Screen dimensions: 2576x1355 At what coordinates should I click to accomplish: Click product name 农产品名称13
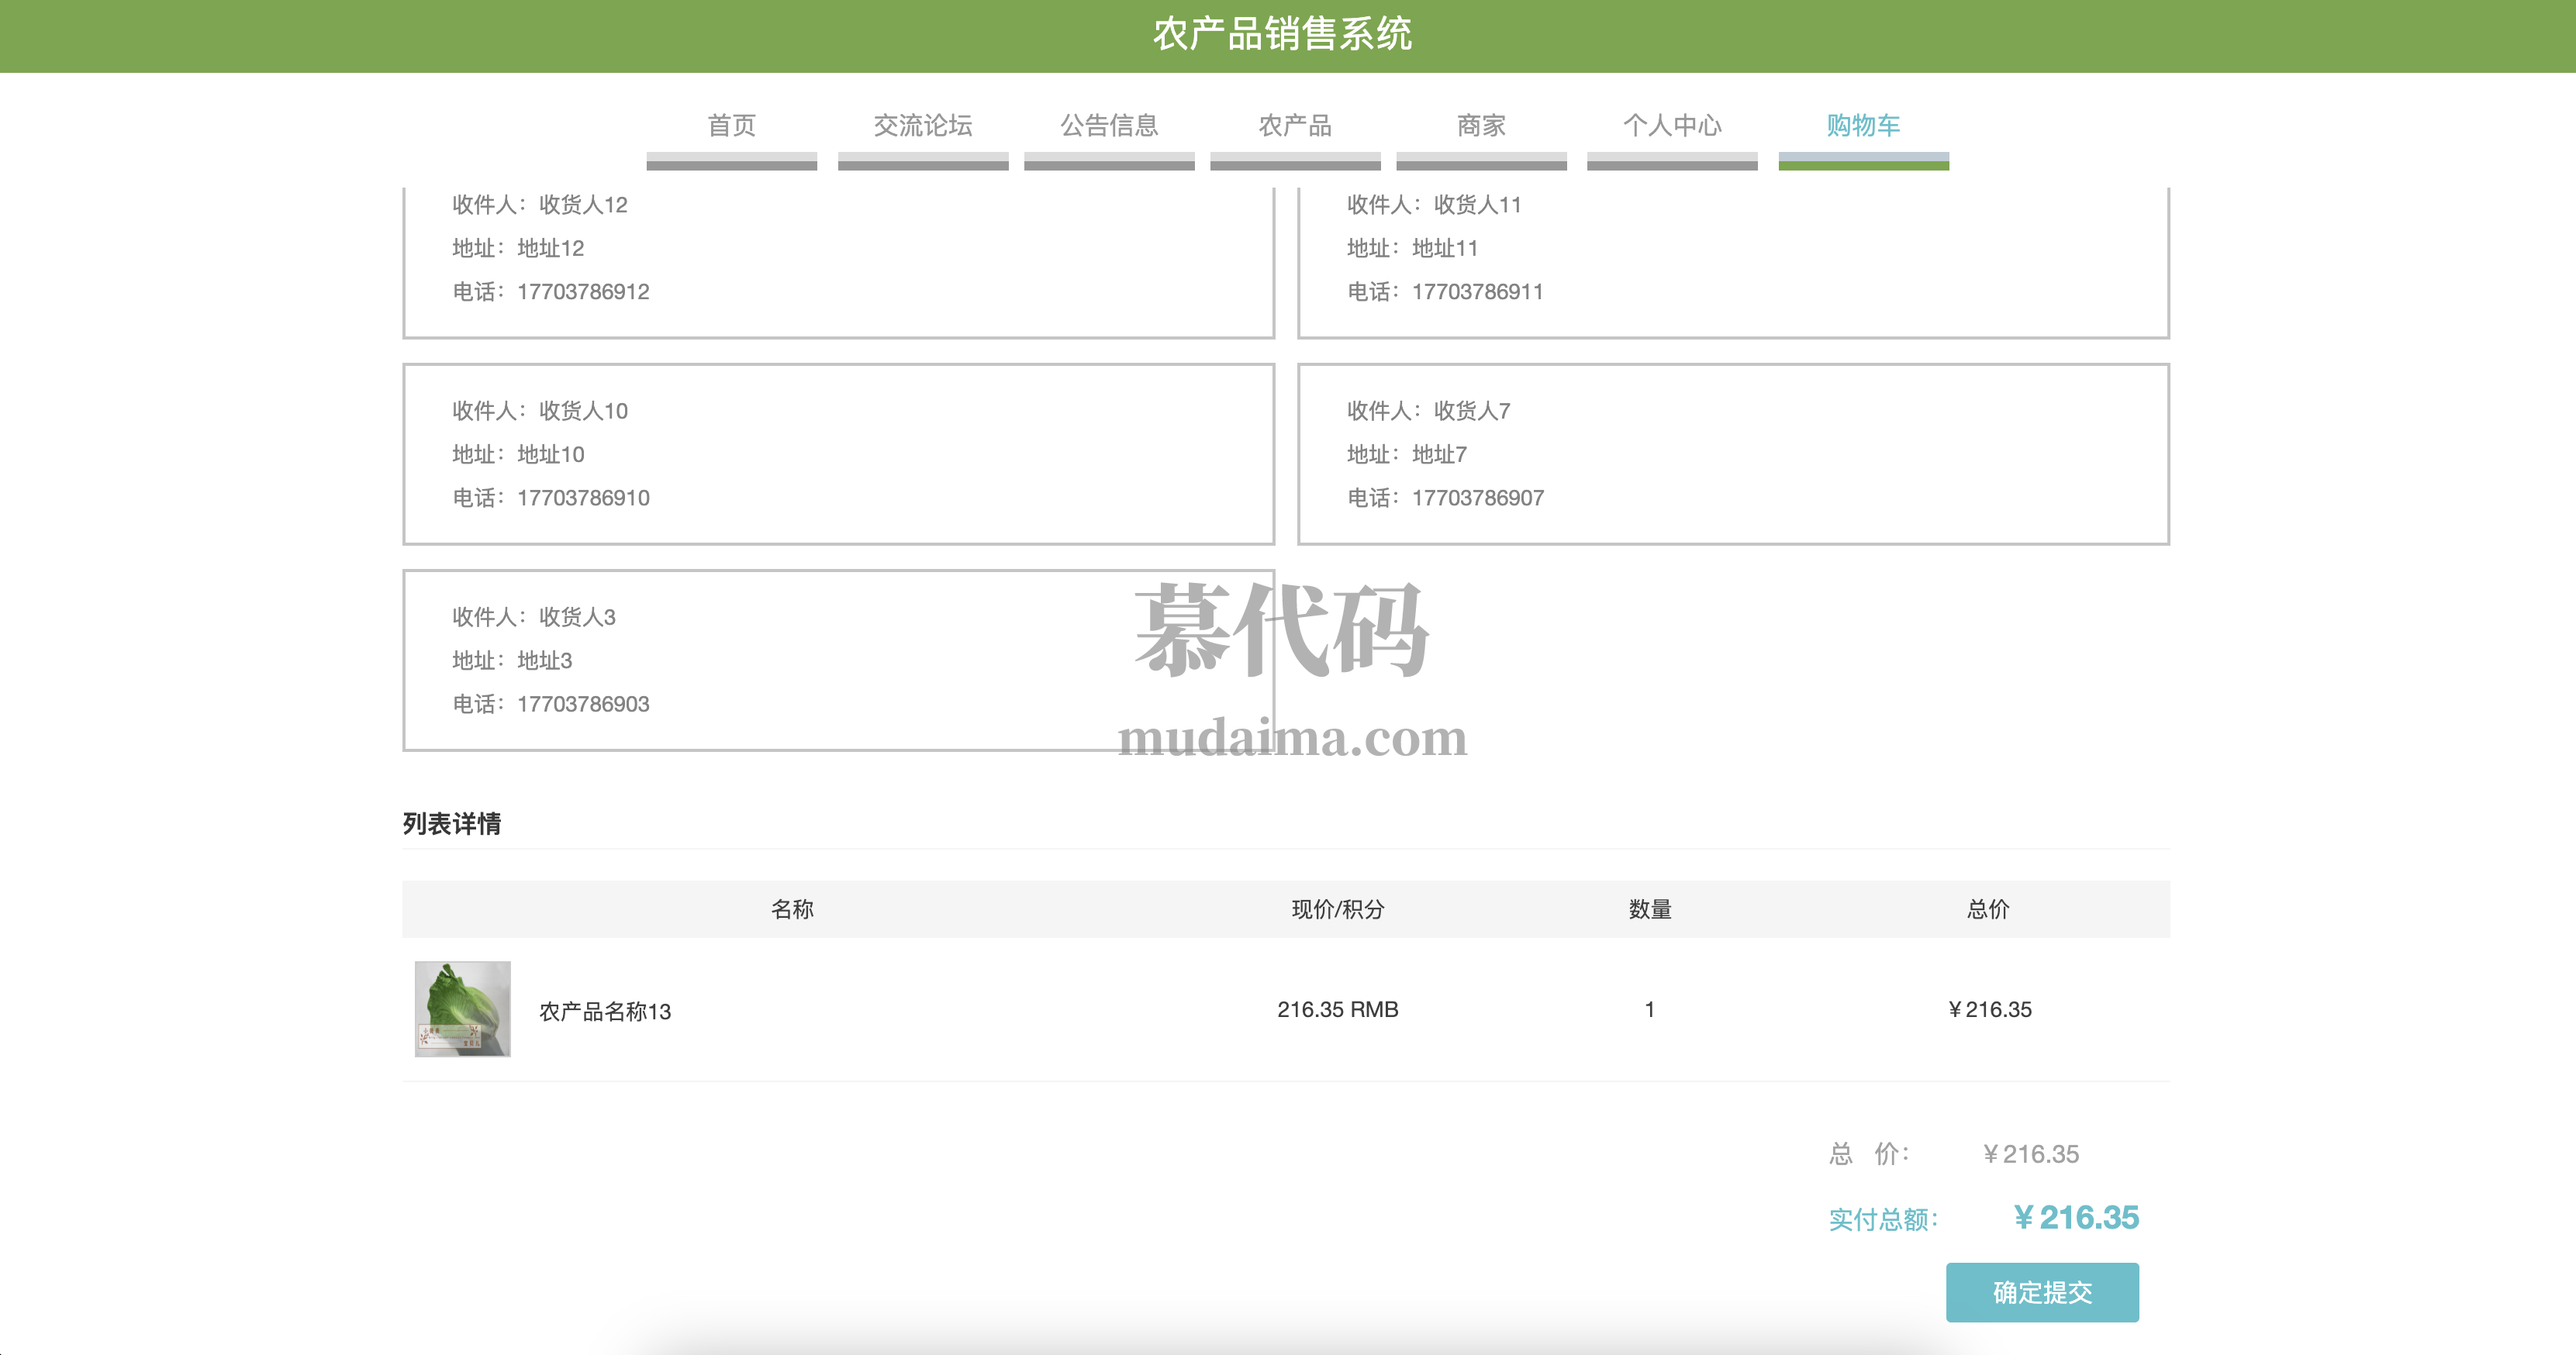pyautogui.click(x=605, y=1011)
